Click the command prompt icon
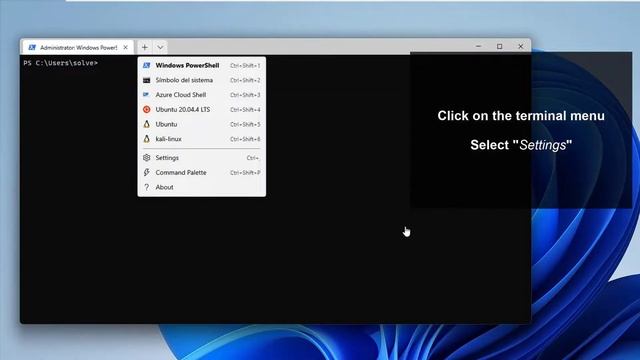The width and height of the screenshot is (640, 360). point(147,80)
